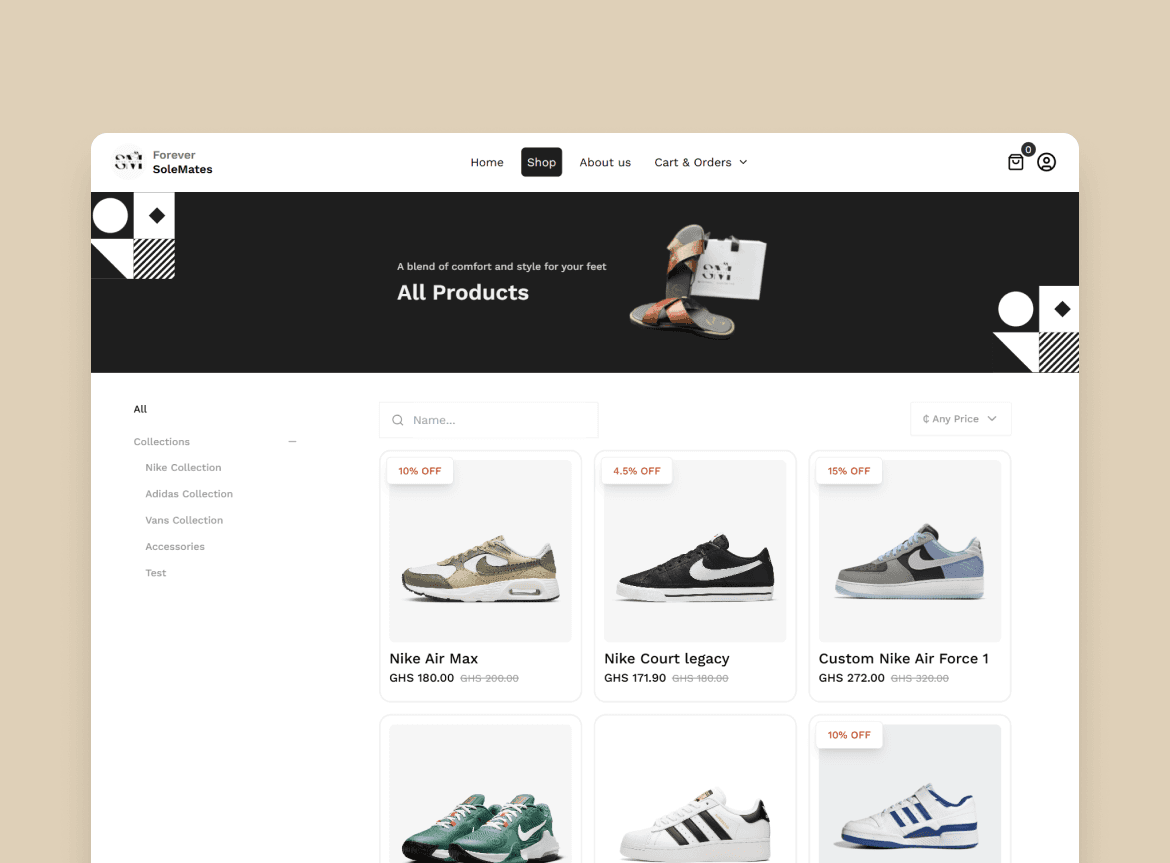Viewport: 1170px width, 863px height.
Task: Open the Nike Air Max product image
Action: click(x=481, y=551)
